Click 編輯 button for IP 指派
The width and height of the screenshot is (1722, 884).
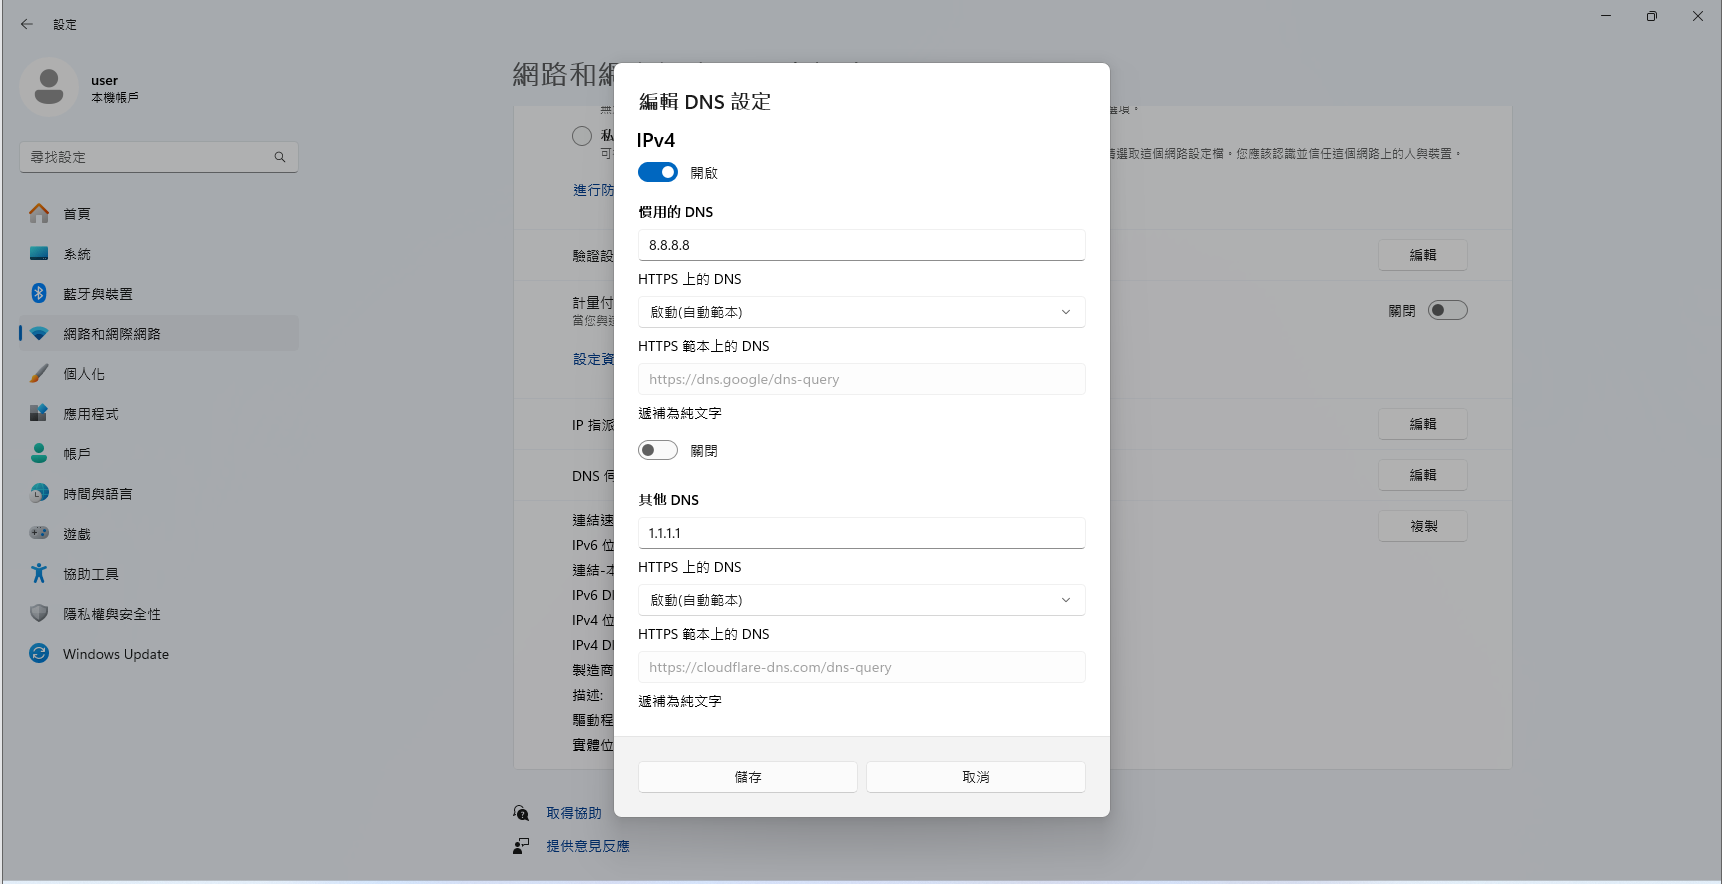(1423, 424)
